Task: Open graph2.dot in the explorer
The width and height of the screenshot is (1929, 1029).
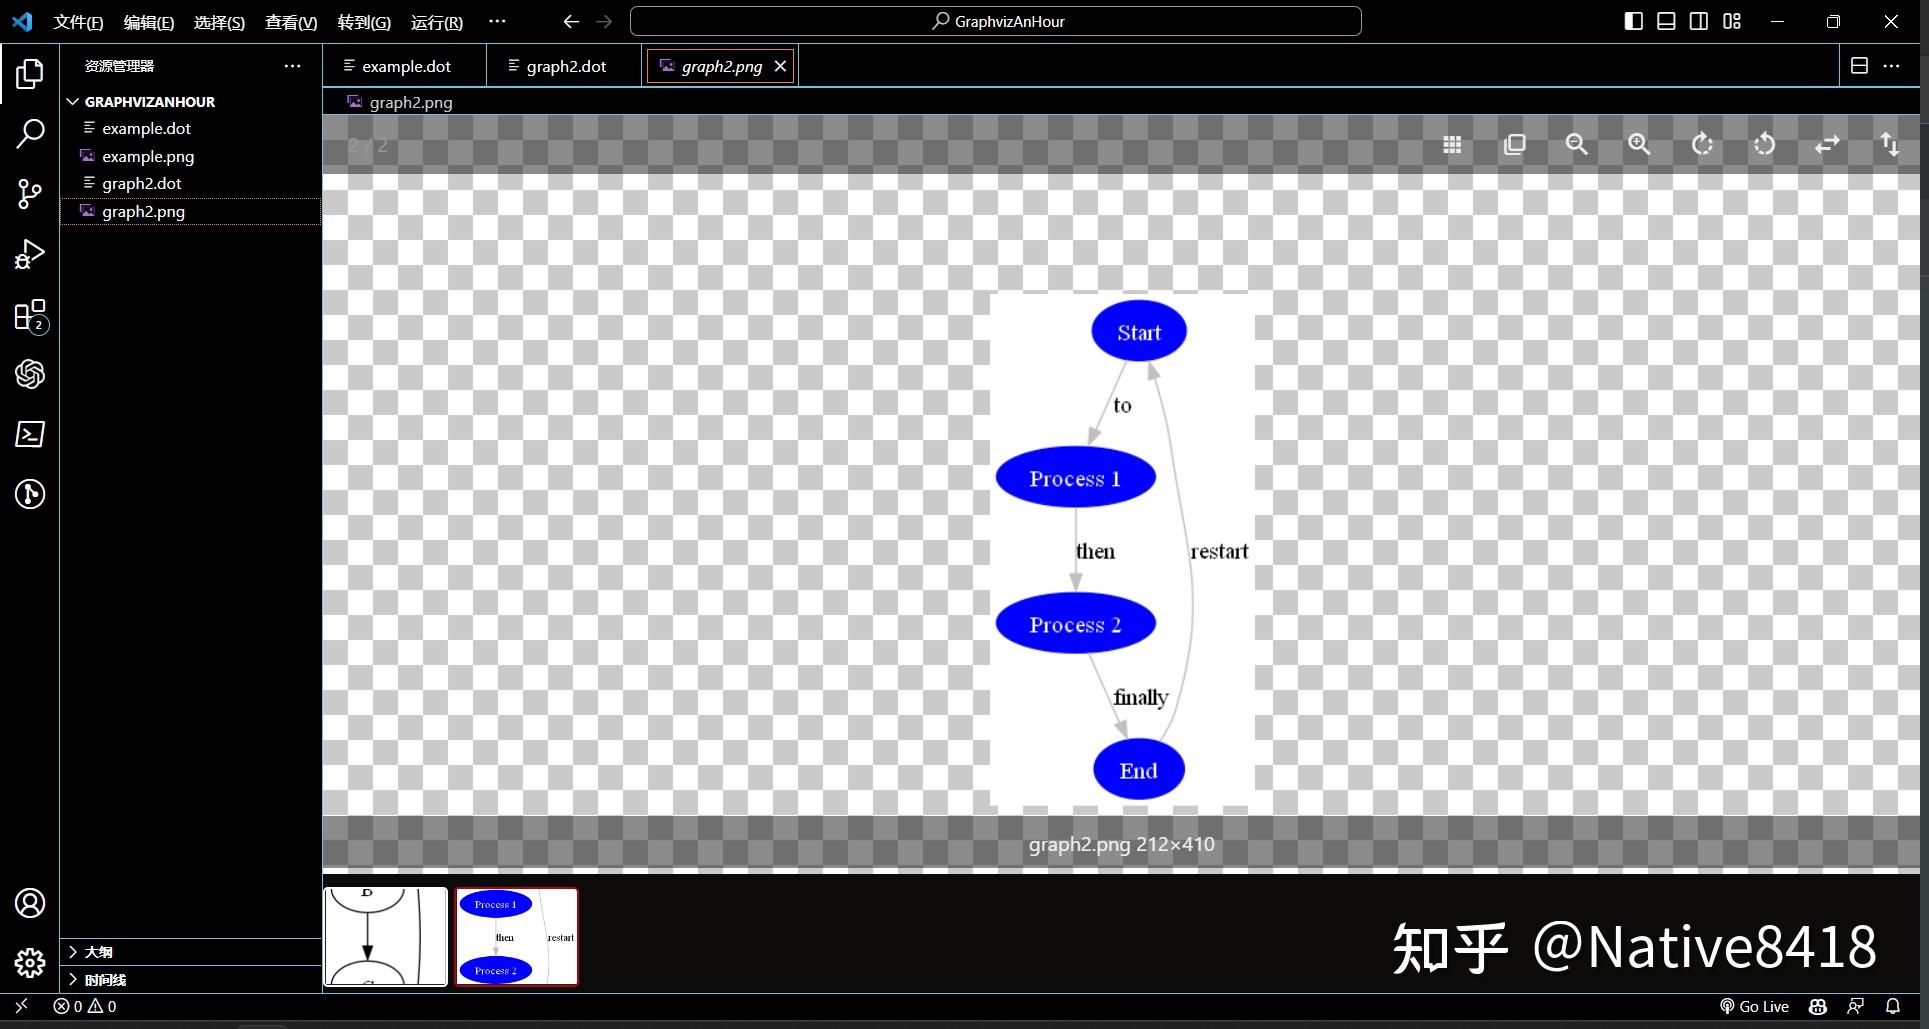Action: 142,183
